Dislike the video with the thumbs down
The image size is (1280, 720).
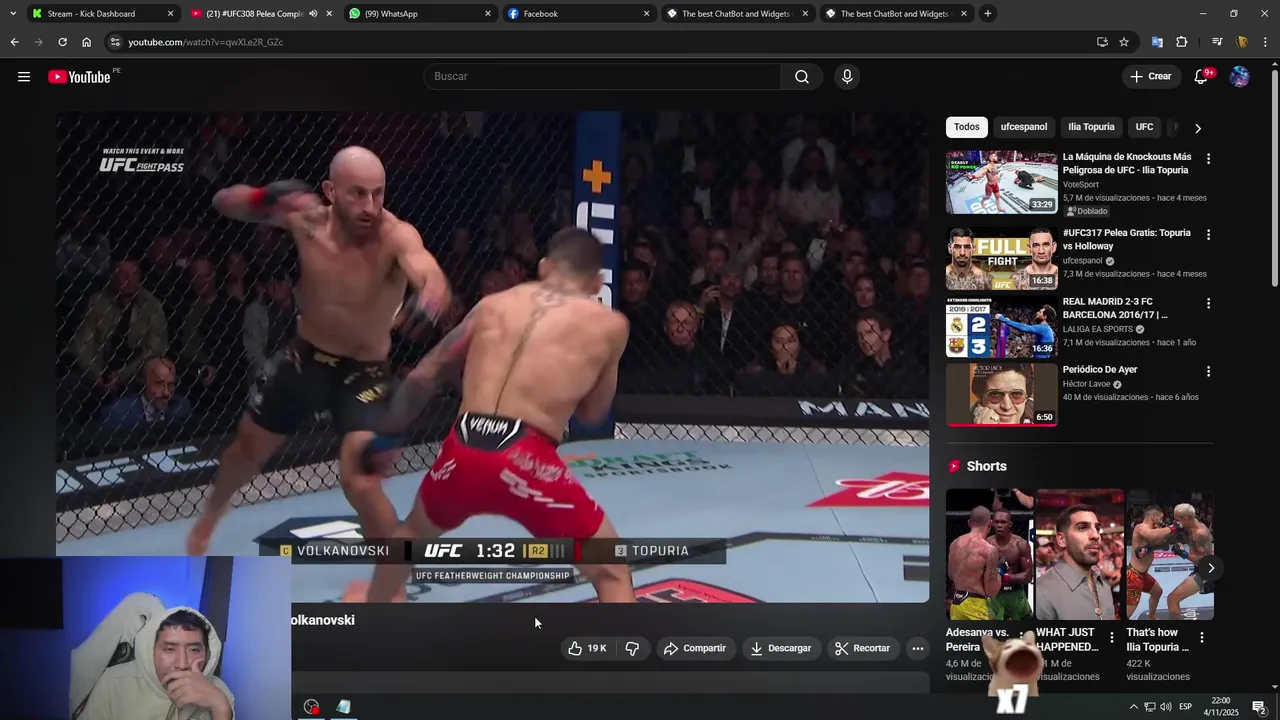[x=632, y=648]
